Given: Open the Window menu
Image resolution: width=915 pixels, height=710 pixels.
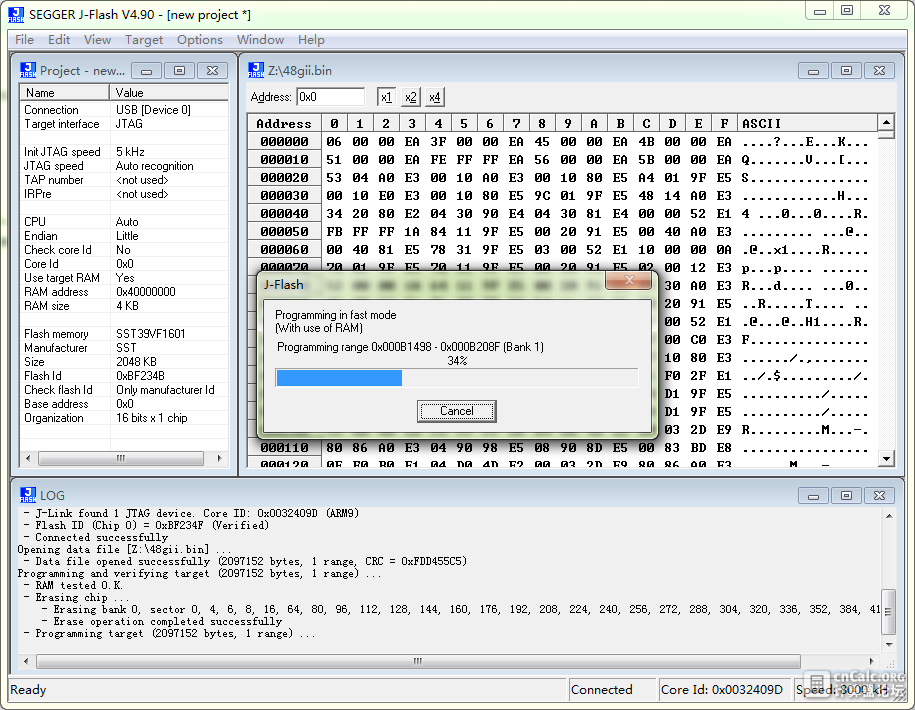Looking at the screenshot, I should pyautogui.click(x=260, y=40).
